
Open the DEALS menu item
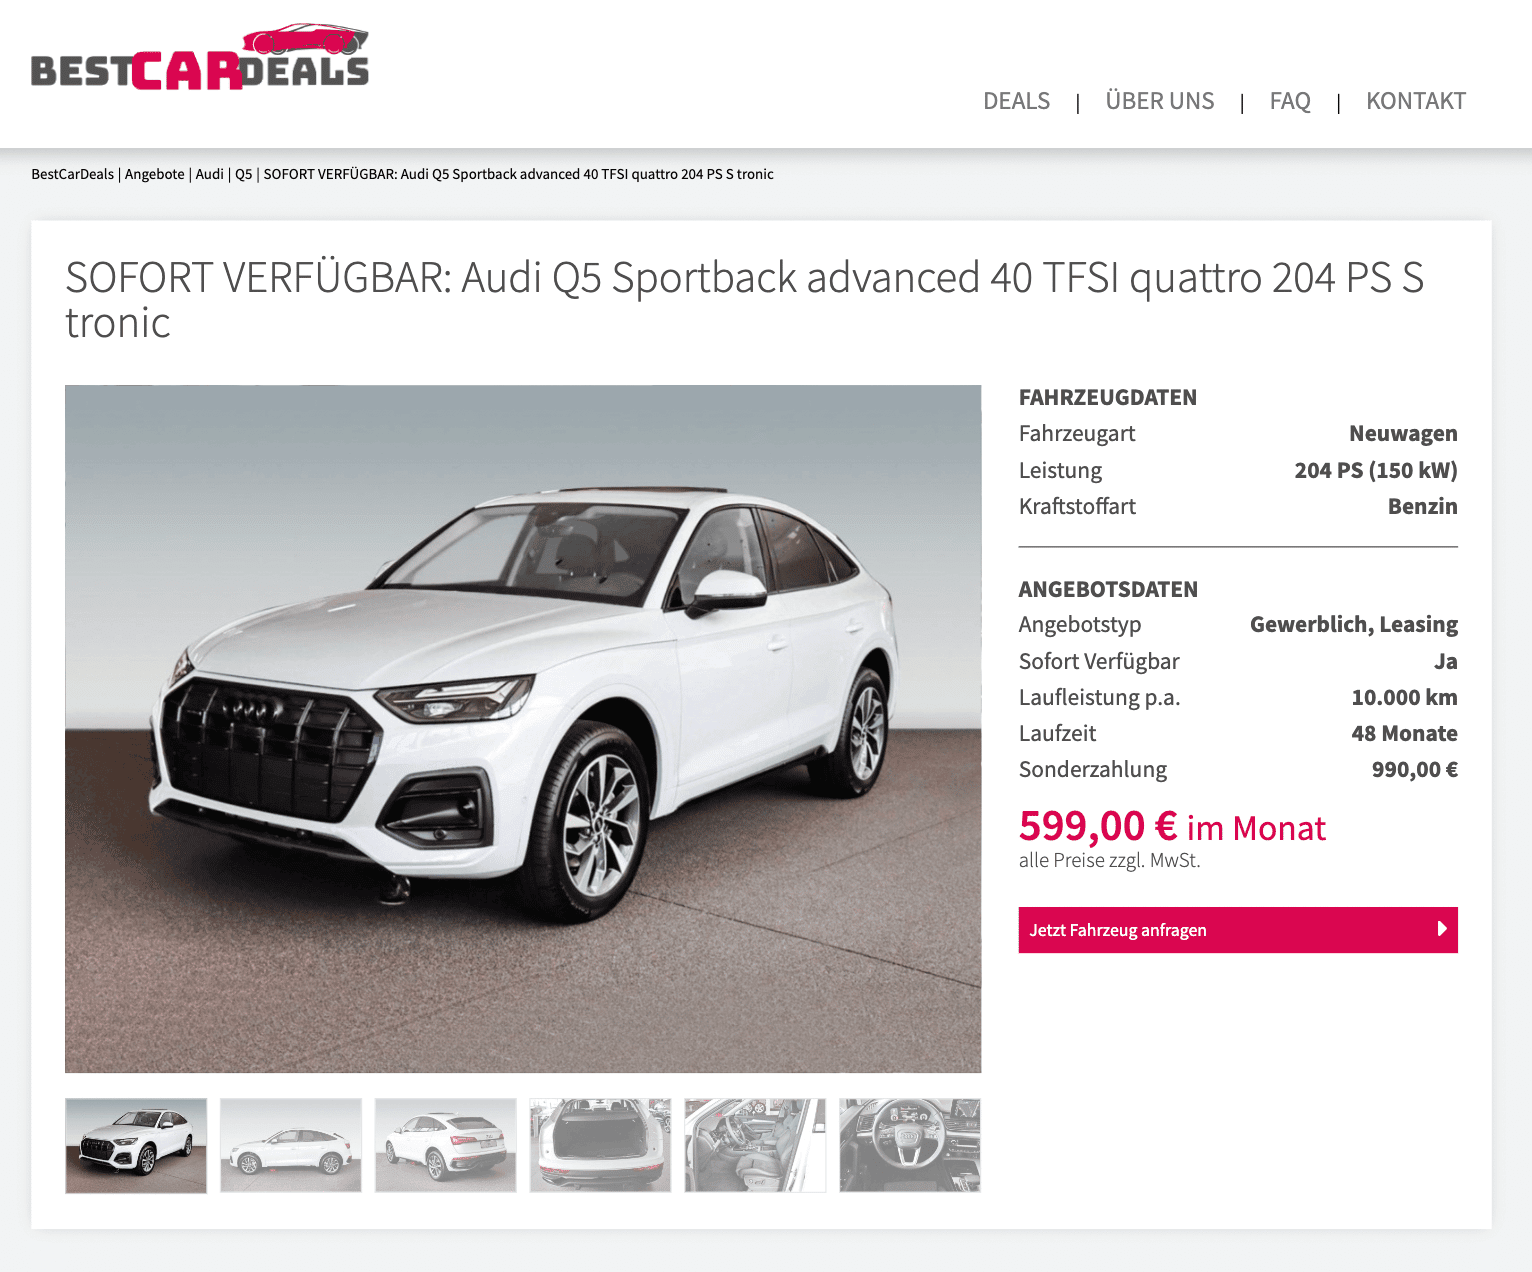(1016, 101)
